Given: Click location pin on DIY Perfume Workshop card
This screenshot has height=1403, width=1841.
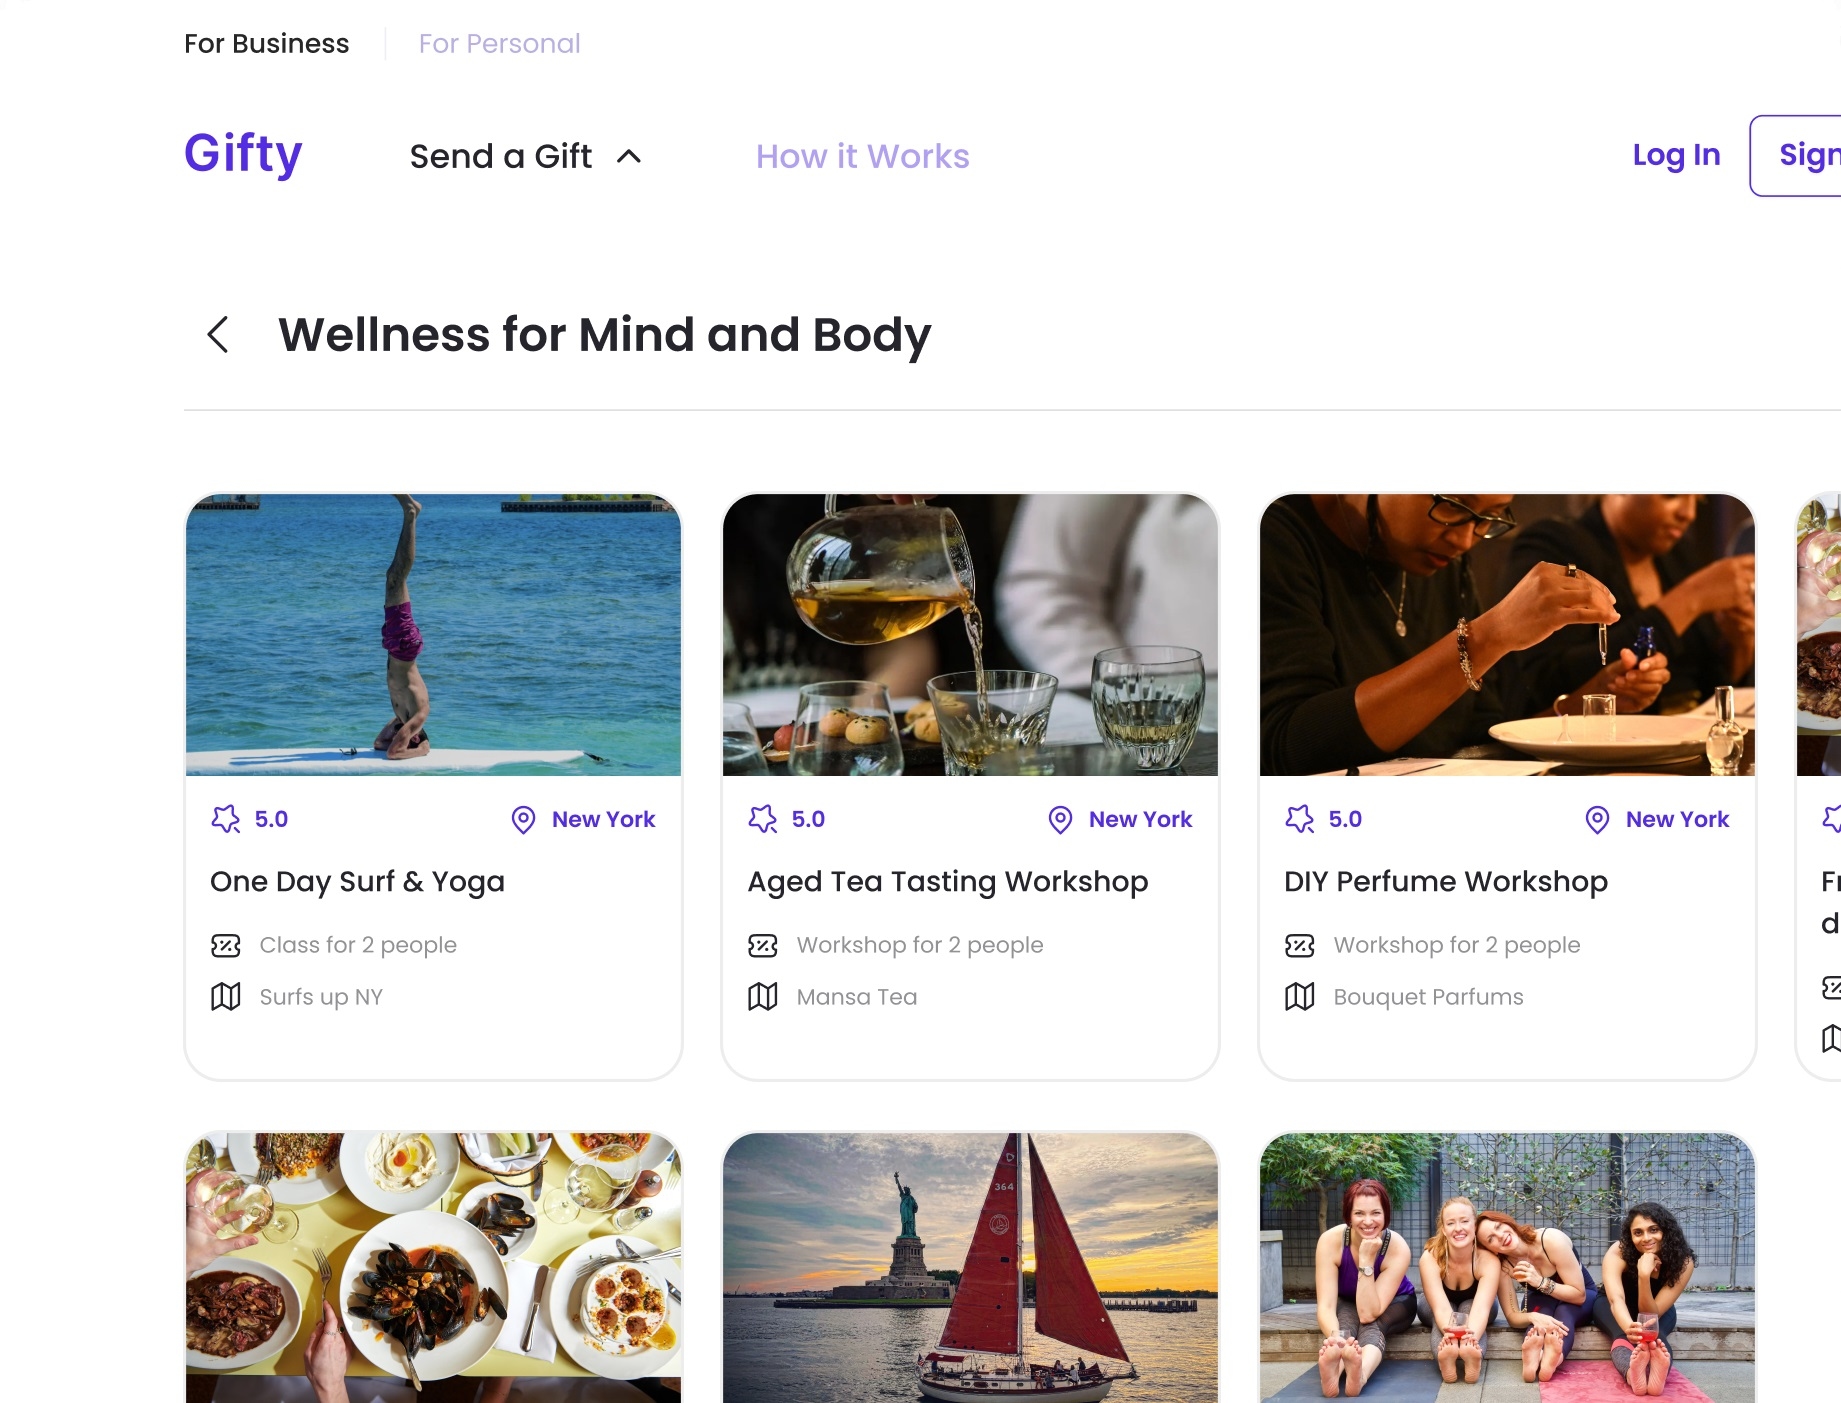Looking at the screenshot, I should tap(1597, 820).
